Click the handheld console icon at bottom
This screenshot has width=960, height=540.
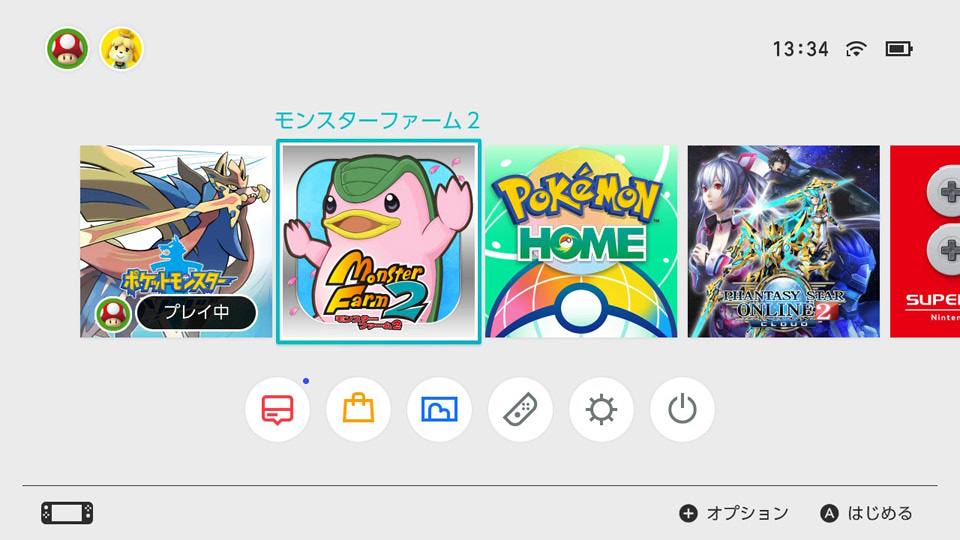tap(67, 513)
